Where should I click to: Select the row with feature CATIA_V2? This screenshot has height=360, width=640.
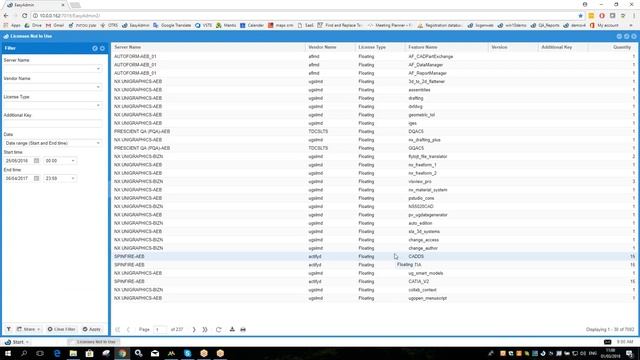pos(374,282)
